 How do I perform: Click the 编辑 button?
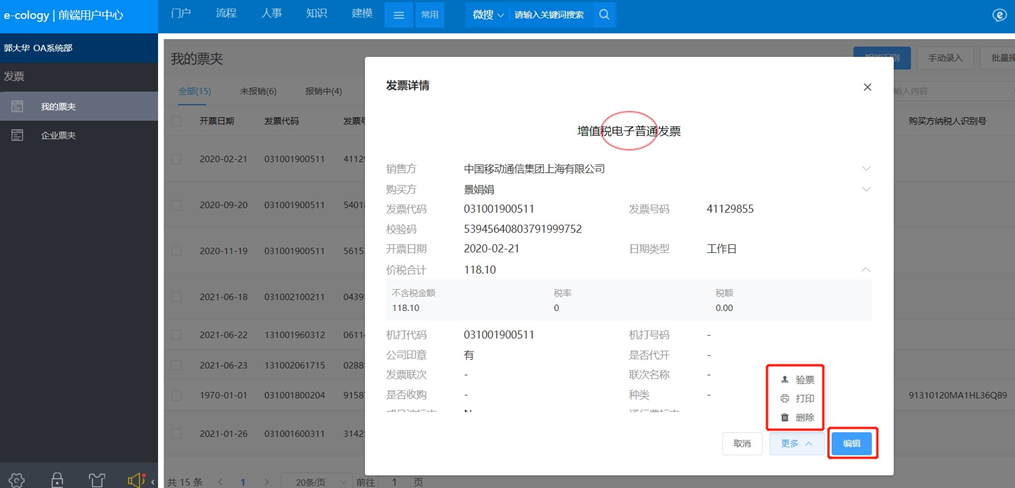click(852, 444)
